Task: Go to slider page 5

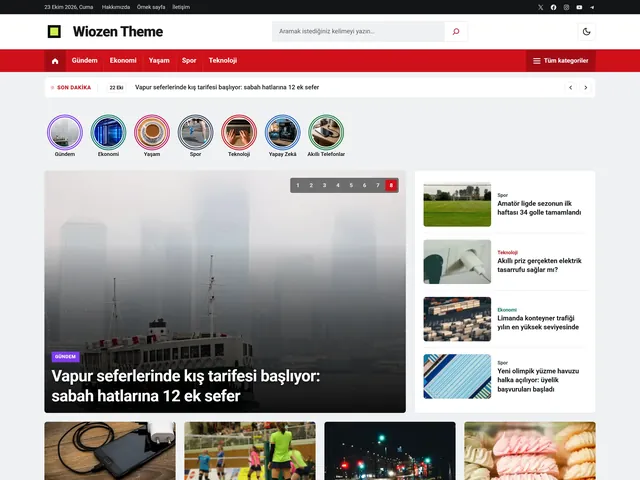Action: tap(351, 185)
